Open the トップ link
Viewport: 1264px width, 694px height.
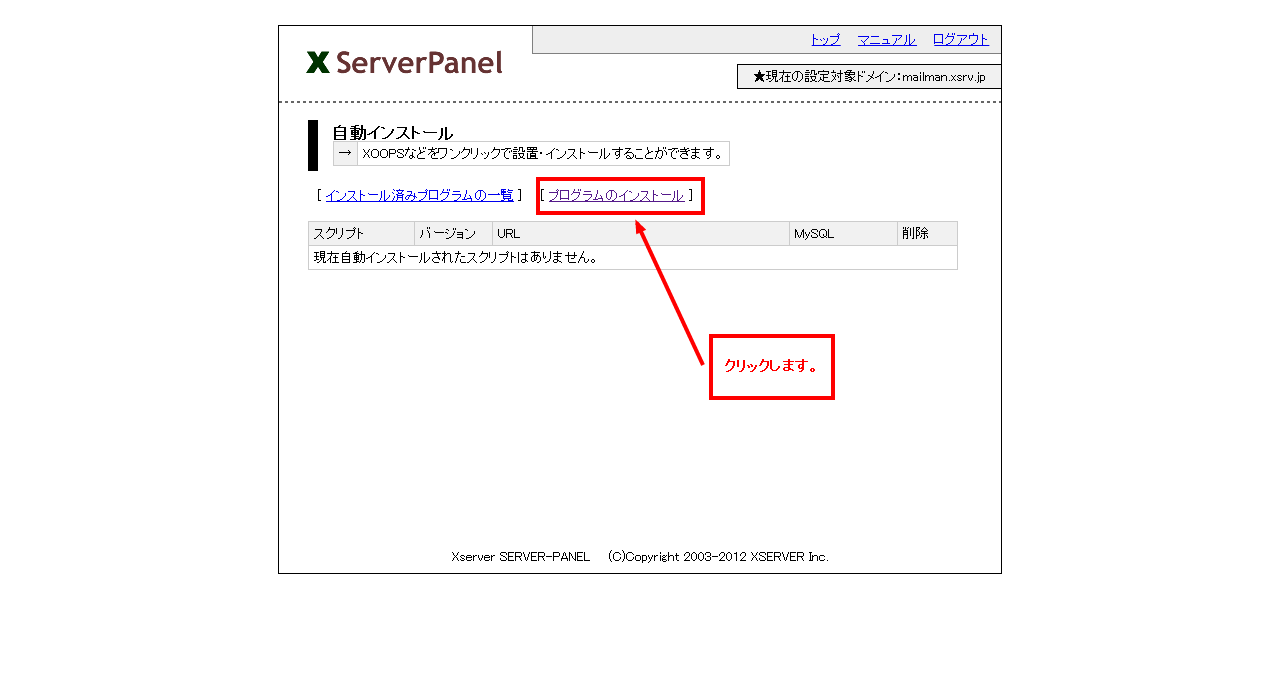coord(825,40)
